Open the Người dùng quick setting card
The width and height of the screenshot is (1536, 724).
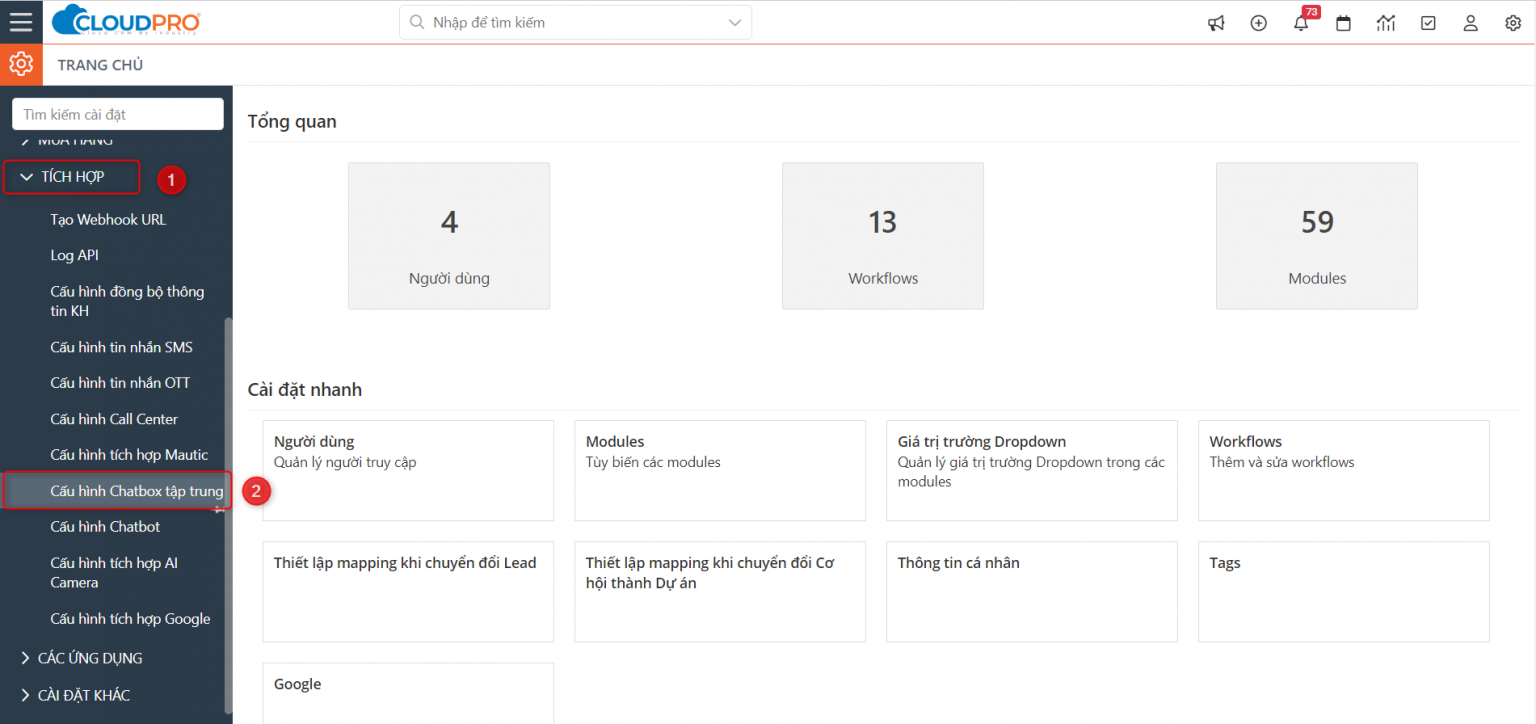[408, 470]
